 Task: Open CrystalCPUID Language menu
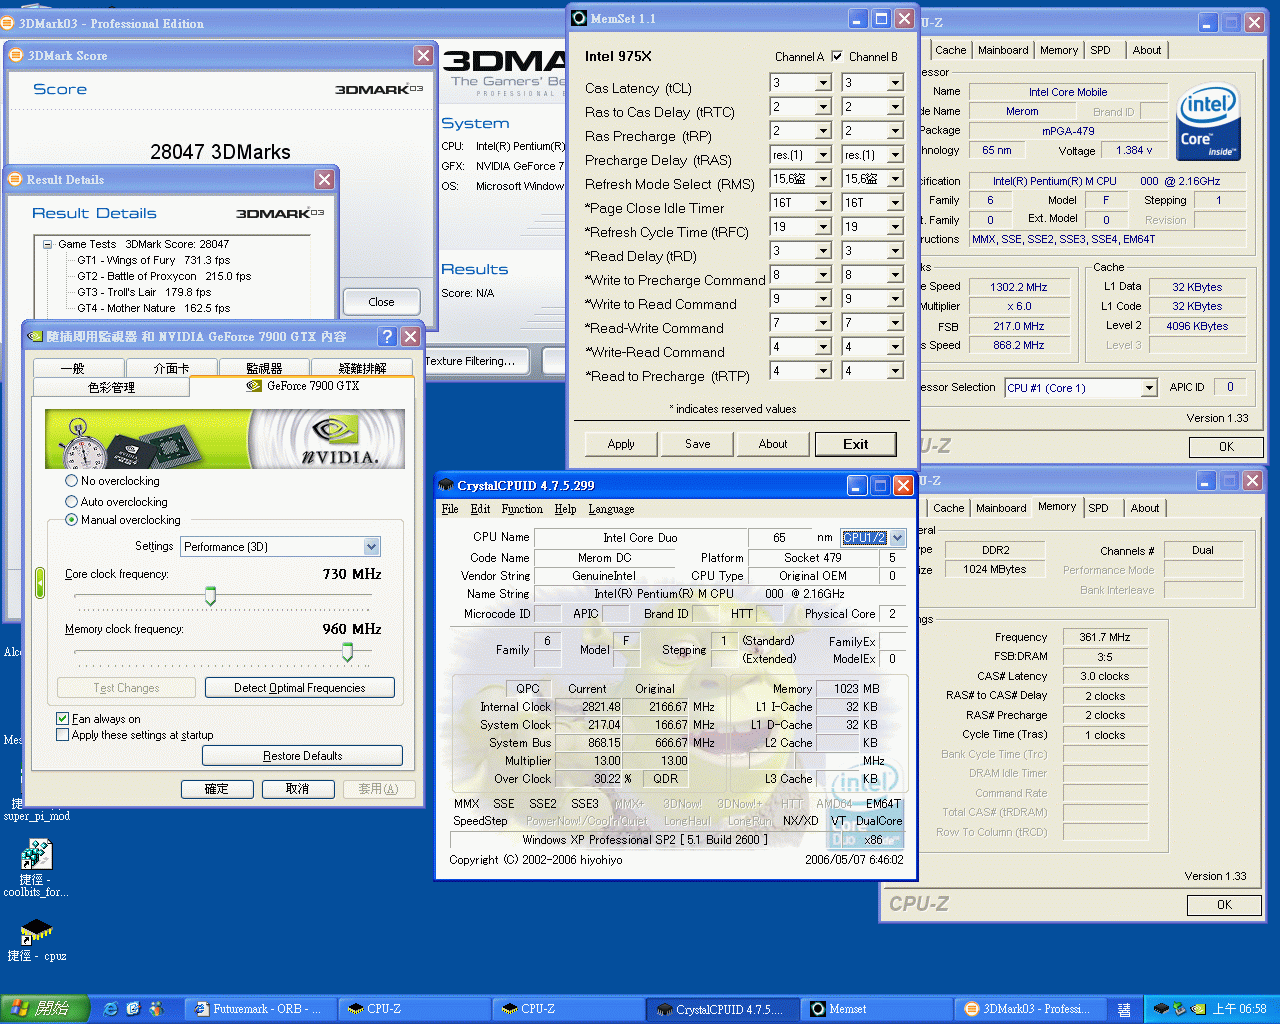click(611, 509)
